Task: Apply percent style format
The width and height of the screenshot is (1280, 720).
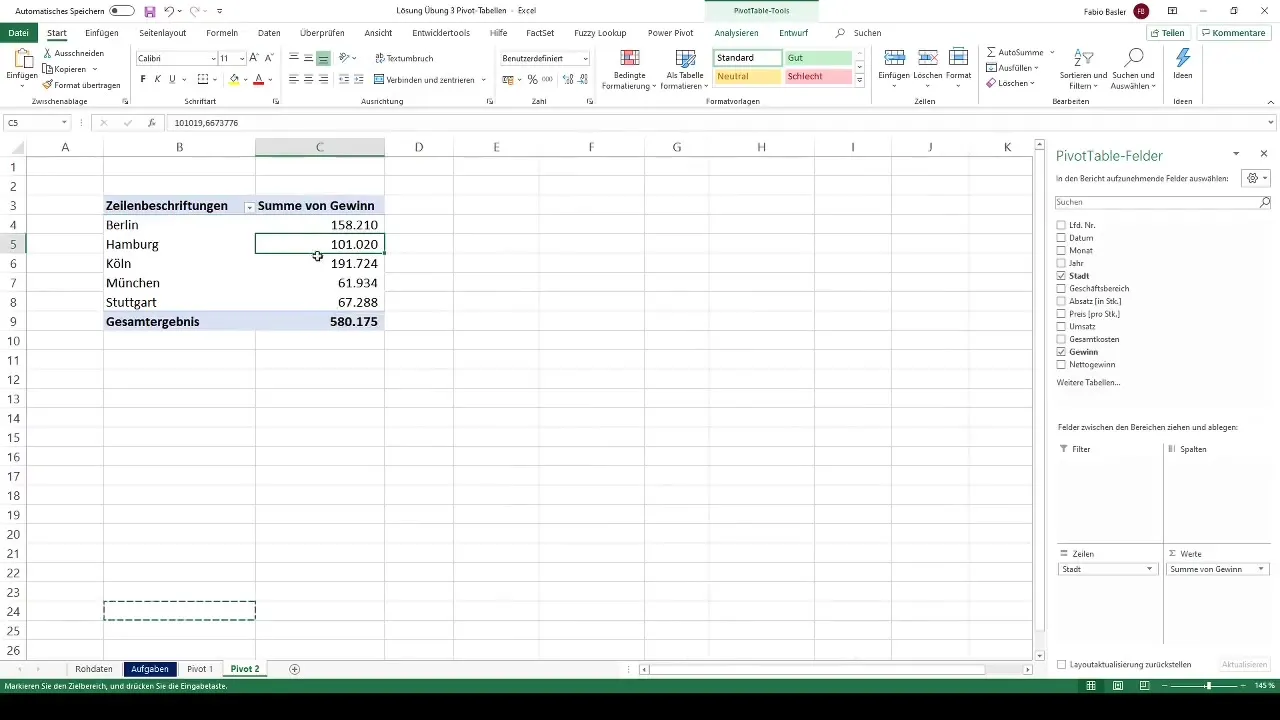Action: [x=532, y=79]
